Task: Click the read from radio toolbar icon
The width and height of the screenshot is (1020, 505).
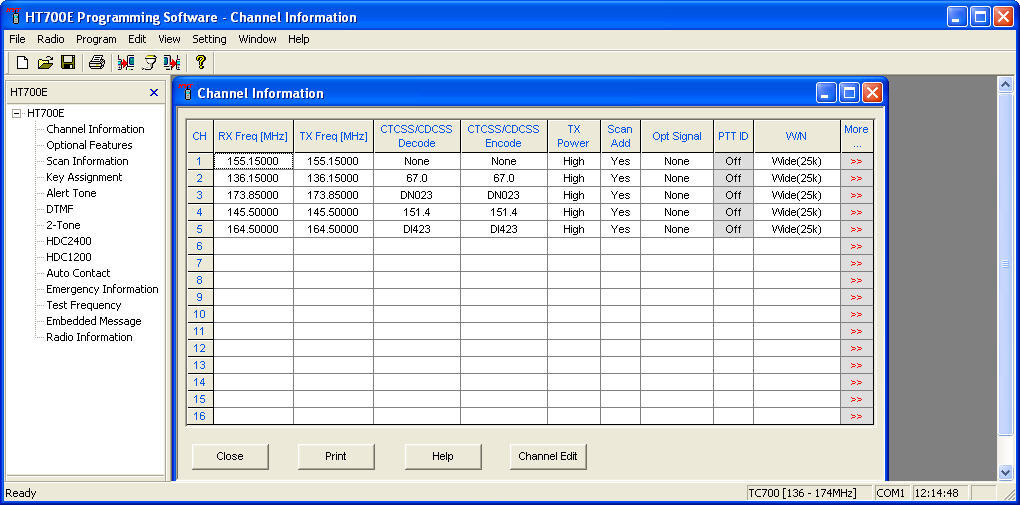Action: click(126, 62)
